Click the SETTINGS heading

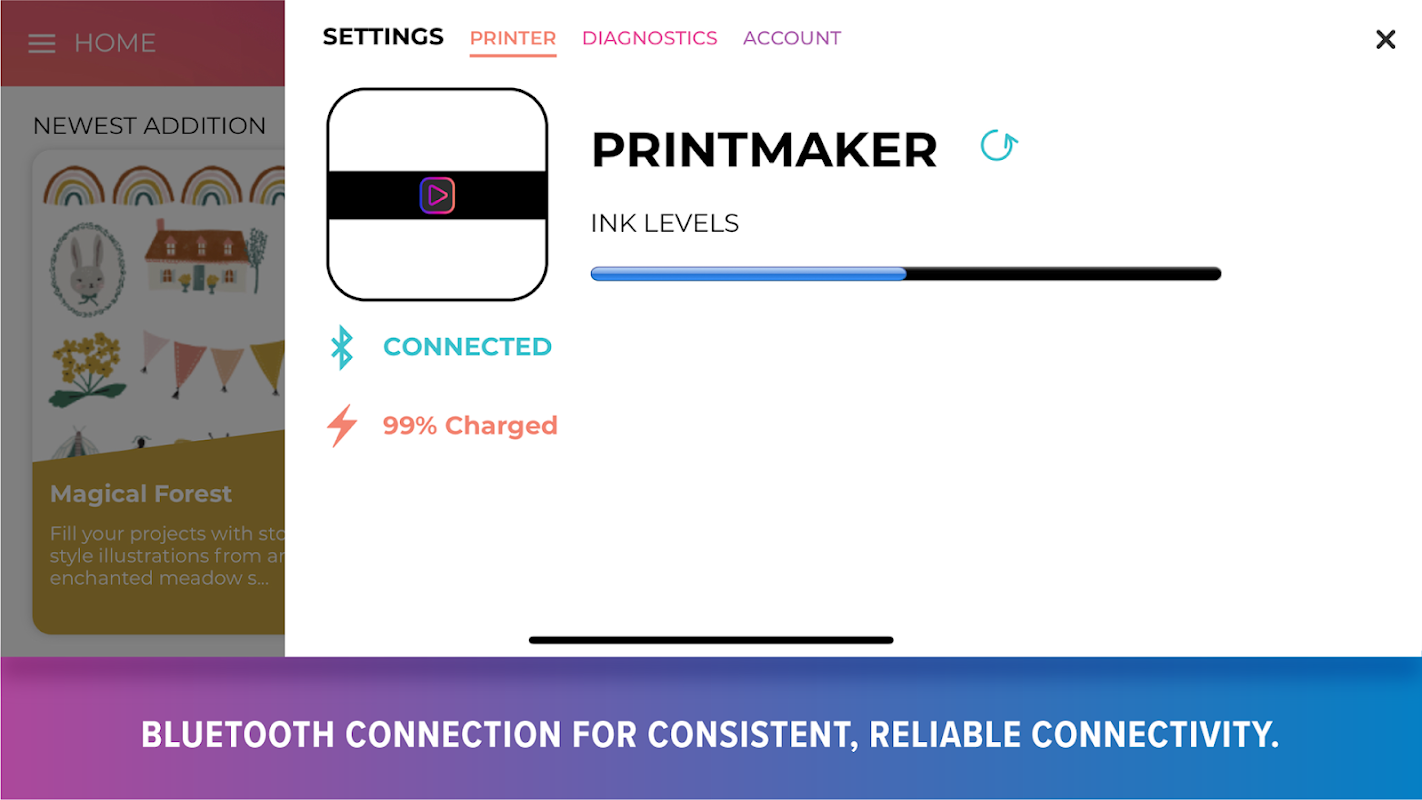tap(383, 37)
